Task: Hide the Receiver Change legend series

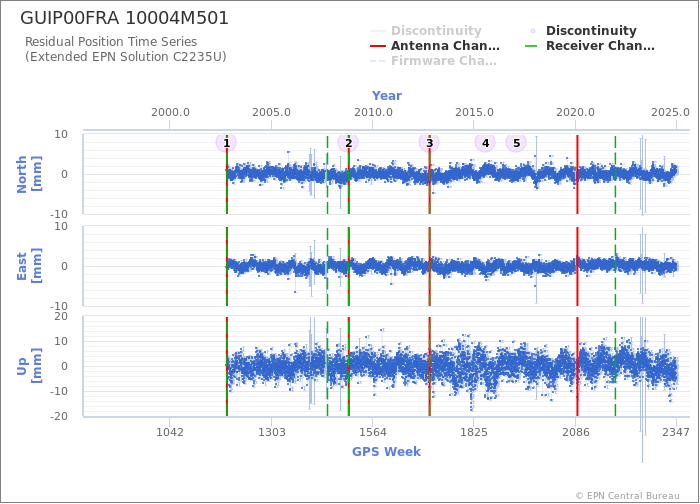Action: 590,46
